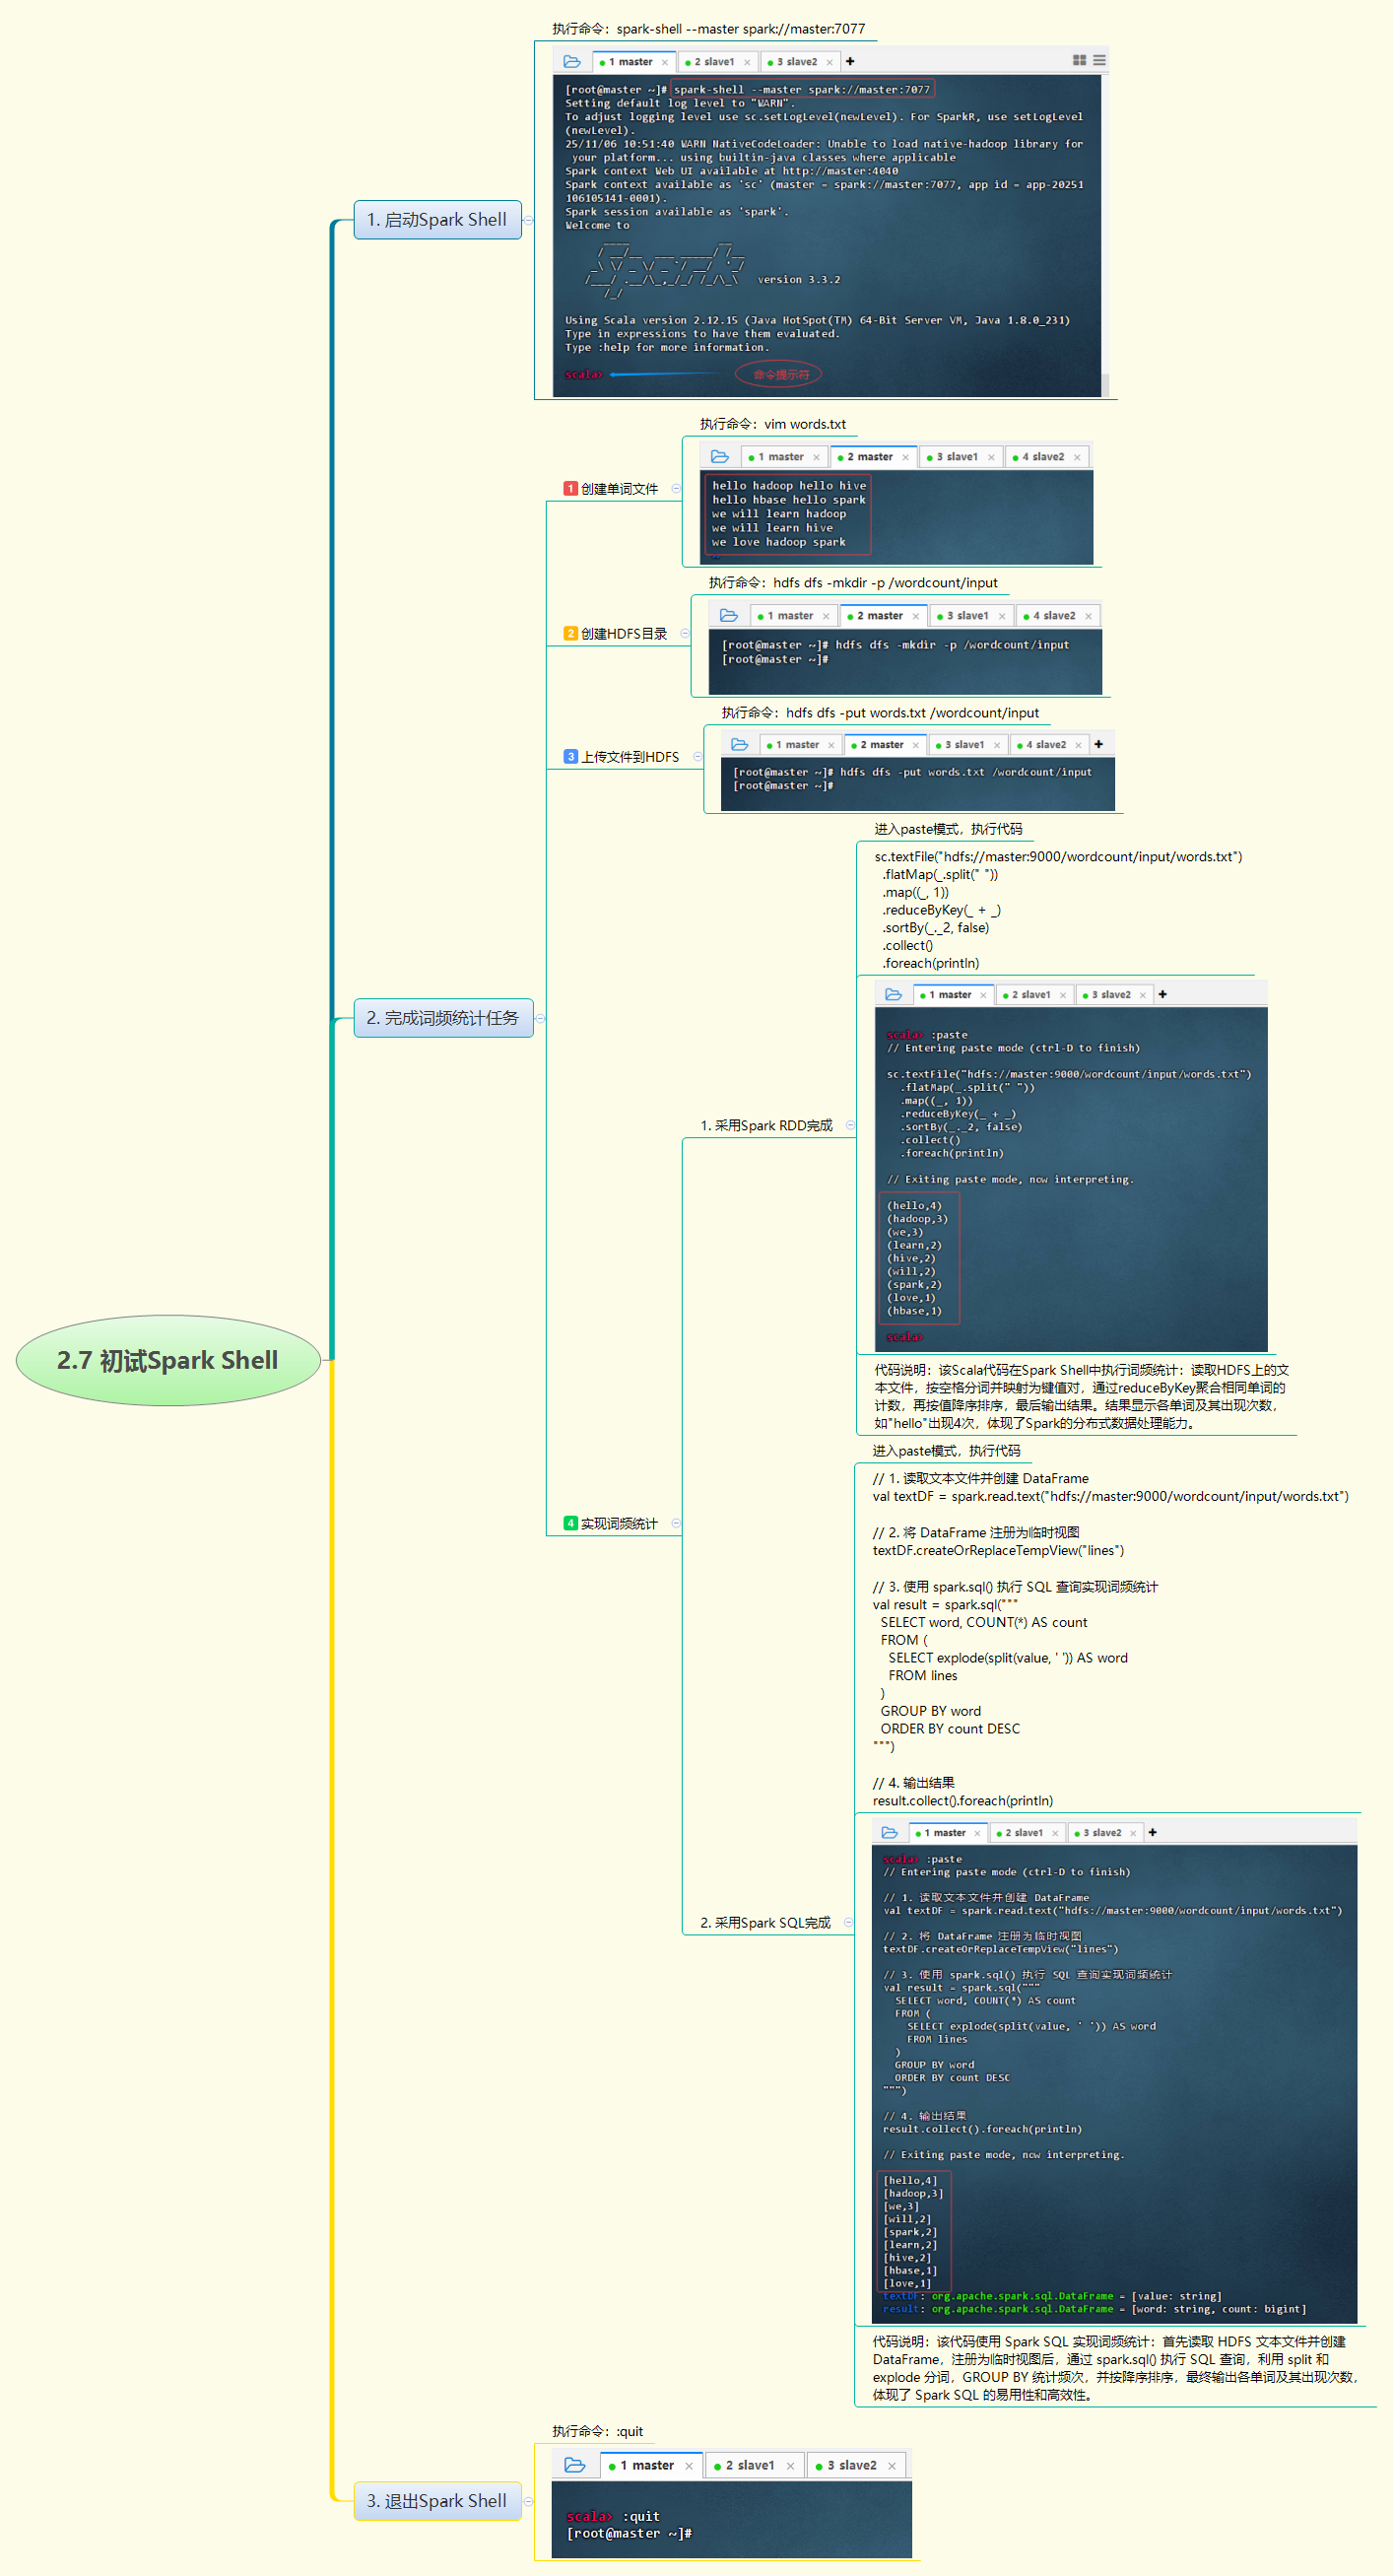
Task: Add a new tab in the Spark RDD terminal
Action: tap(1162, 994)
